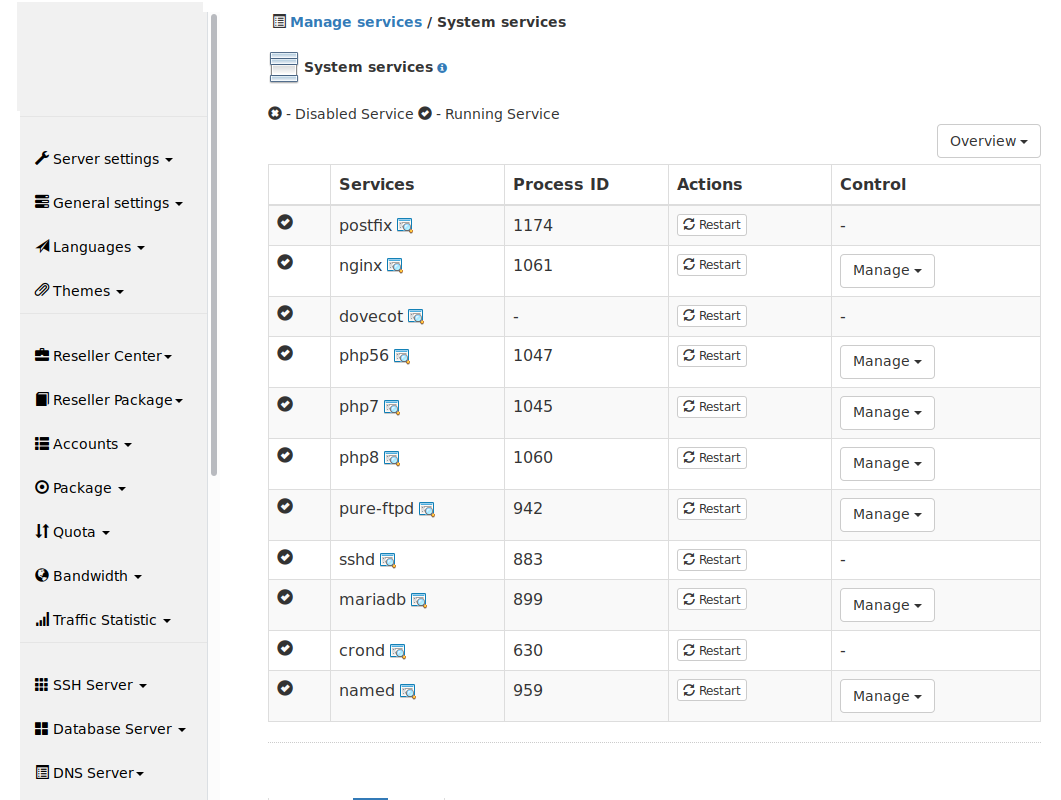Image resolution: width=1061 pixels, height=800 pixels.
Task: Restart the postfix service
Action: tap(712, 225)
